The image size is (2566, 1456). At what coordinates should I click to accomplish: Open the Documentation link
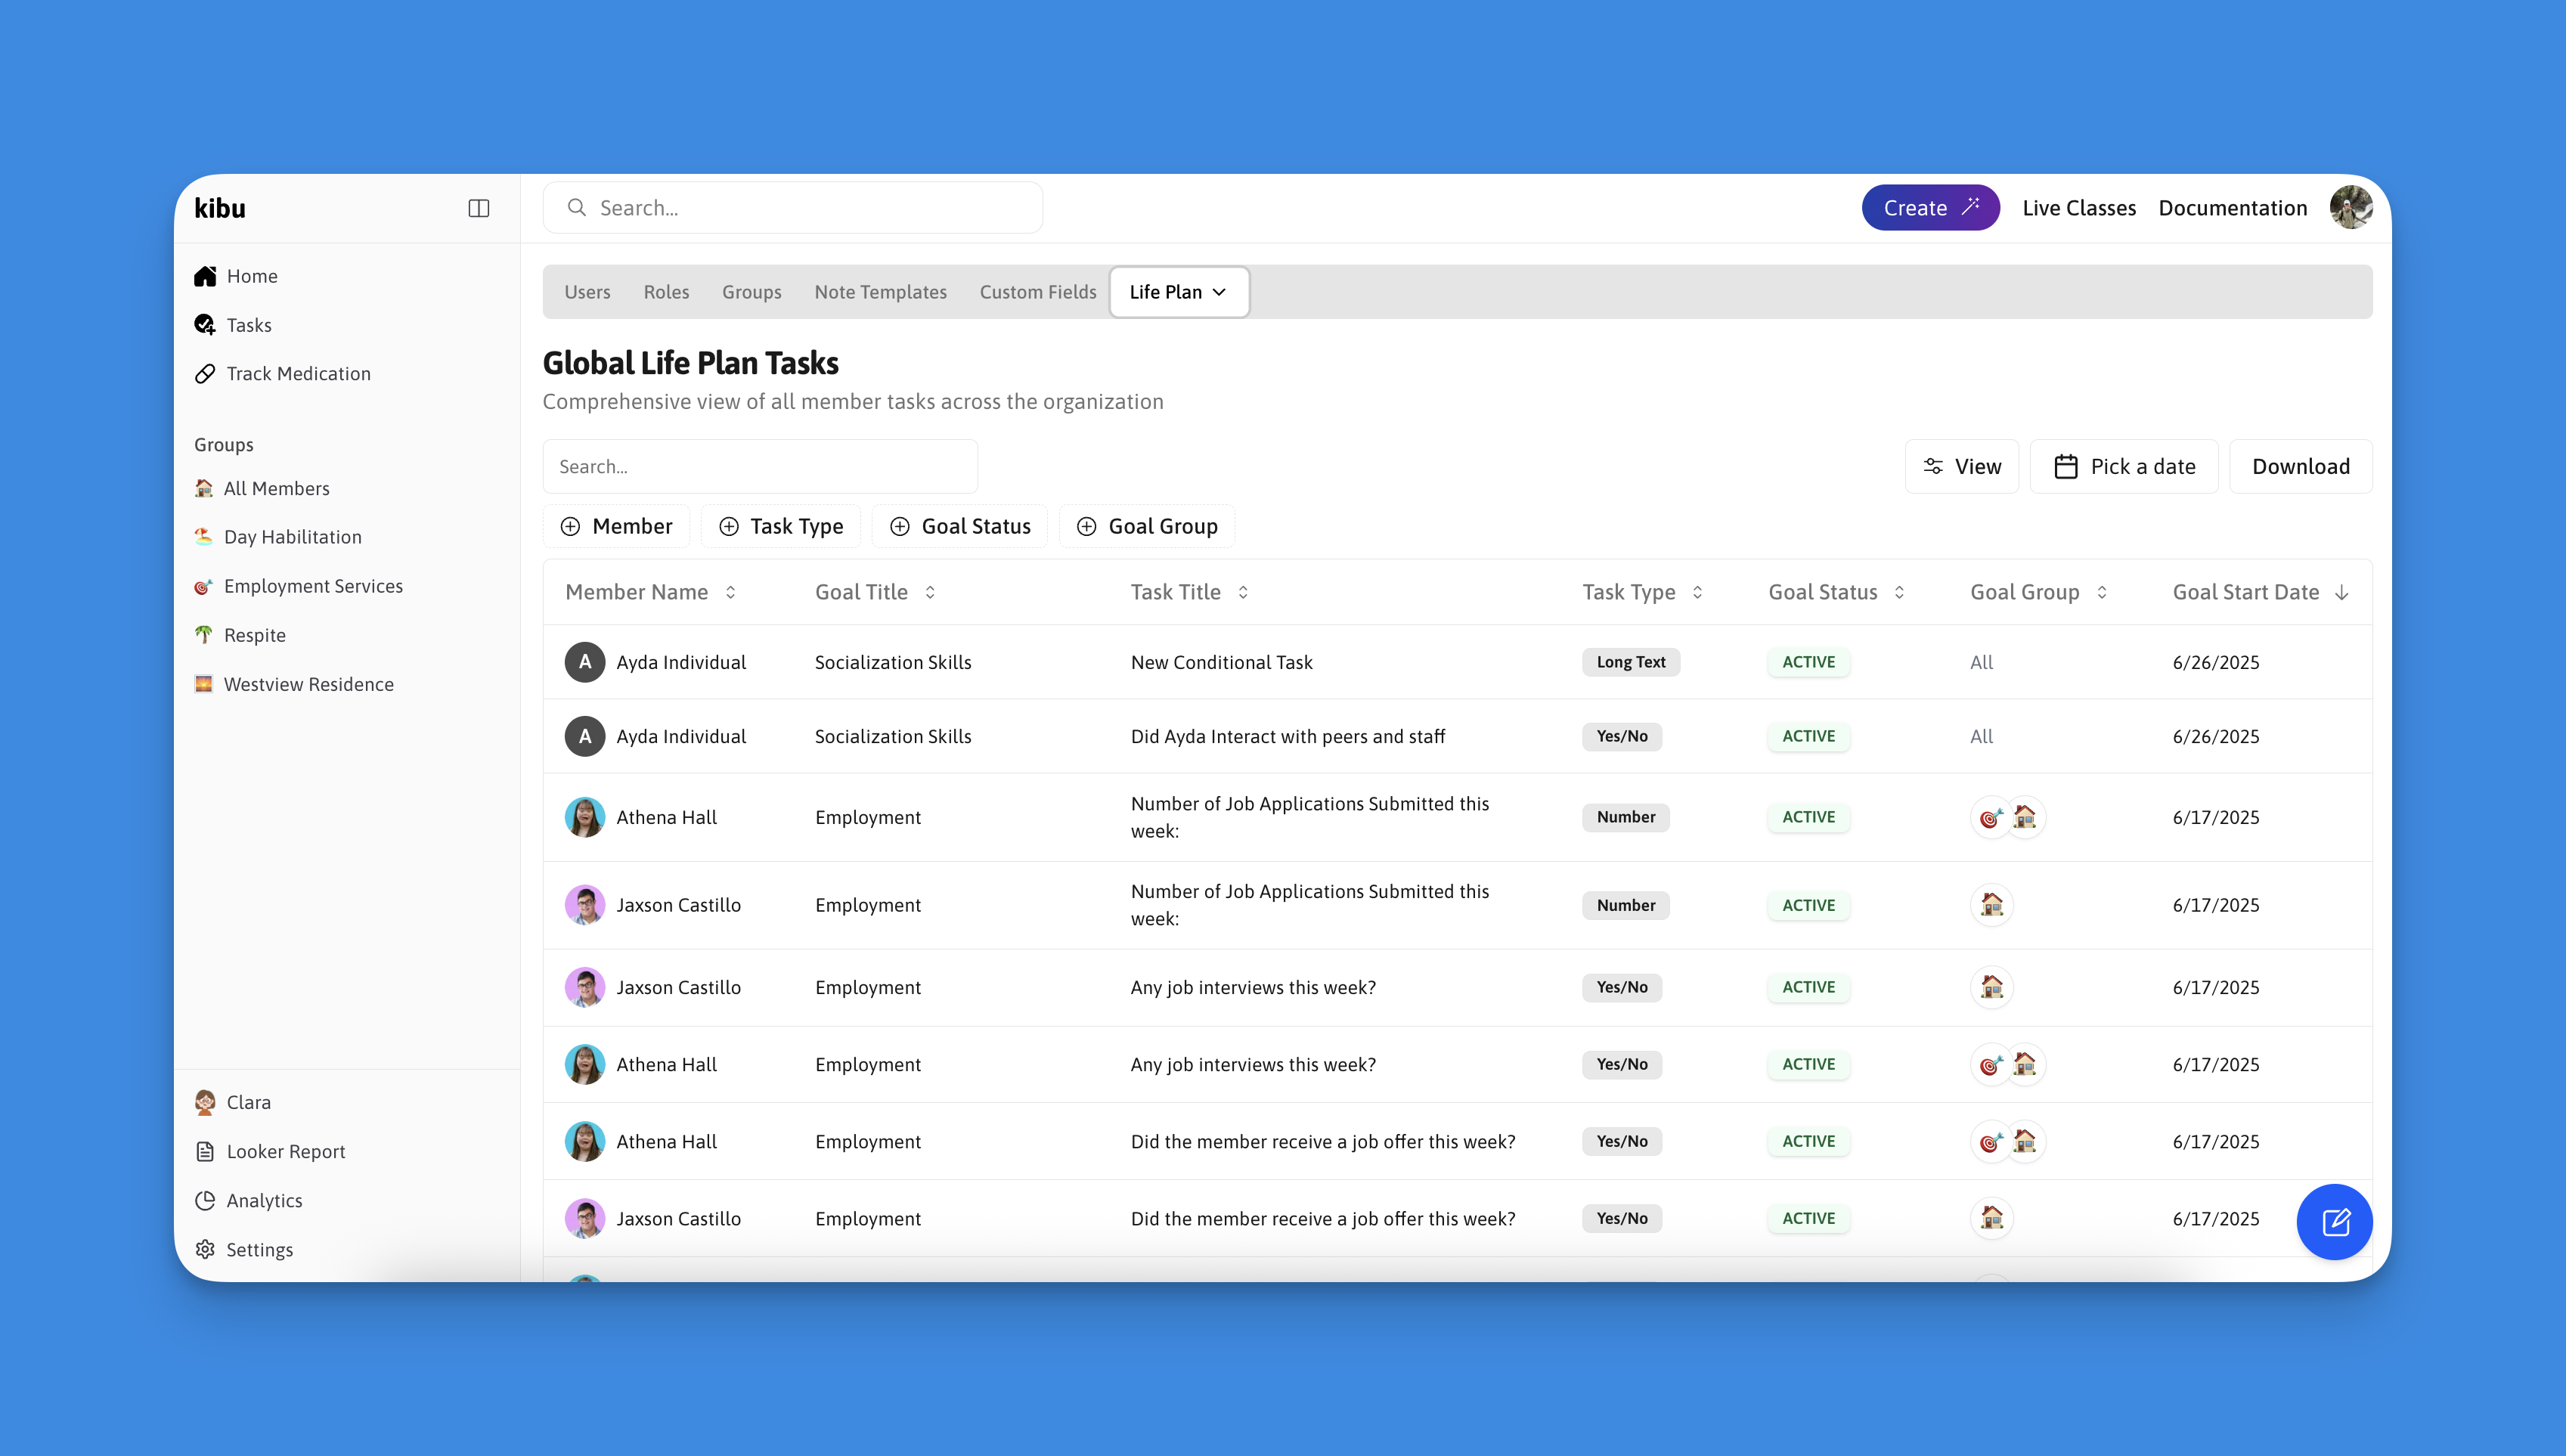[2232, 208]
